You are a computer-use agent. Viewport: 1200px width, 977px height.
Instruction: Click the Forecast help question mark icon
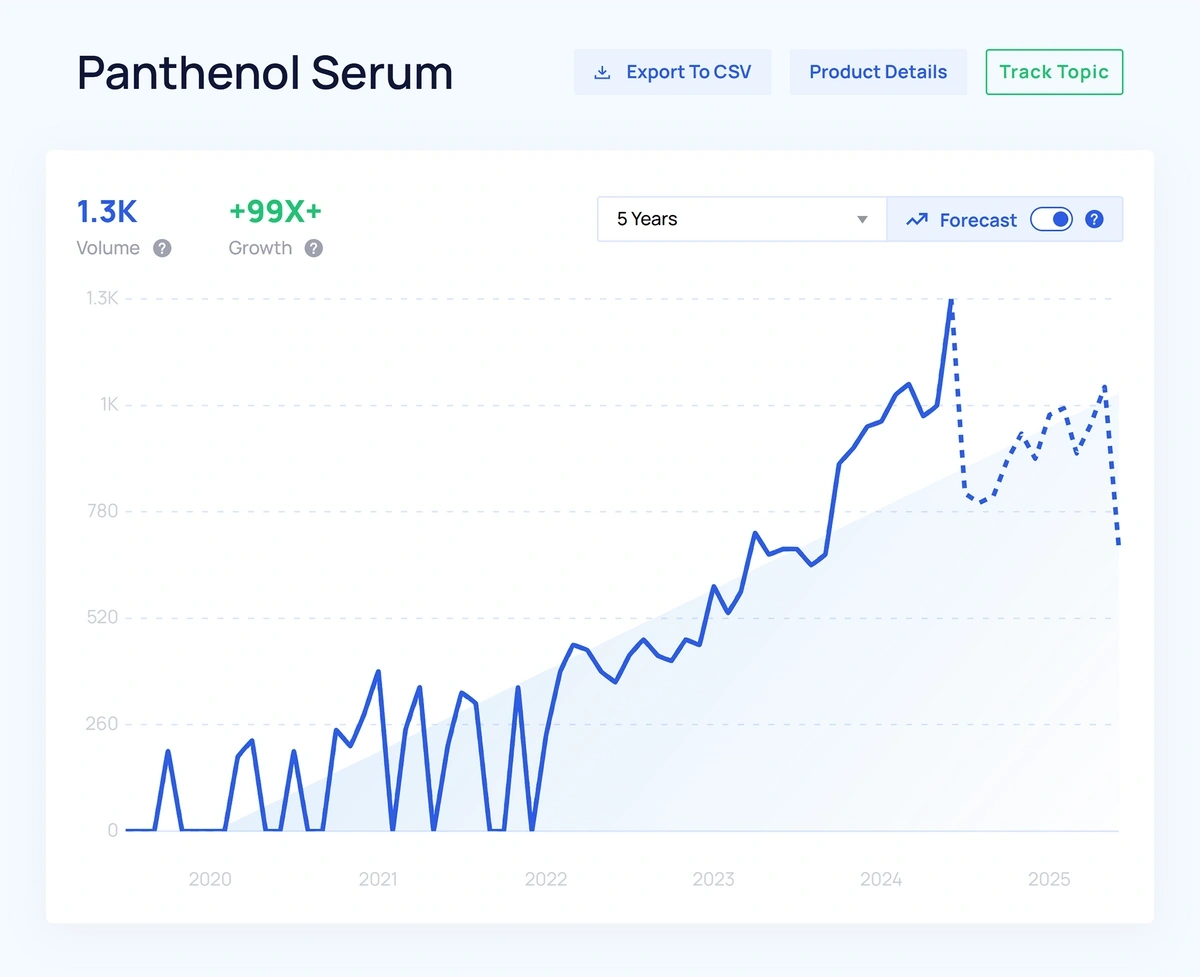tap(1095, 219)
